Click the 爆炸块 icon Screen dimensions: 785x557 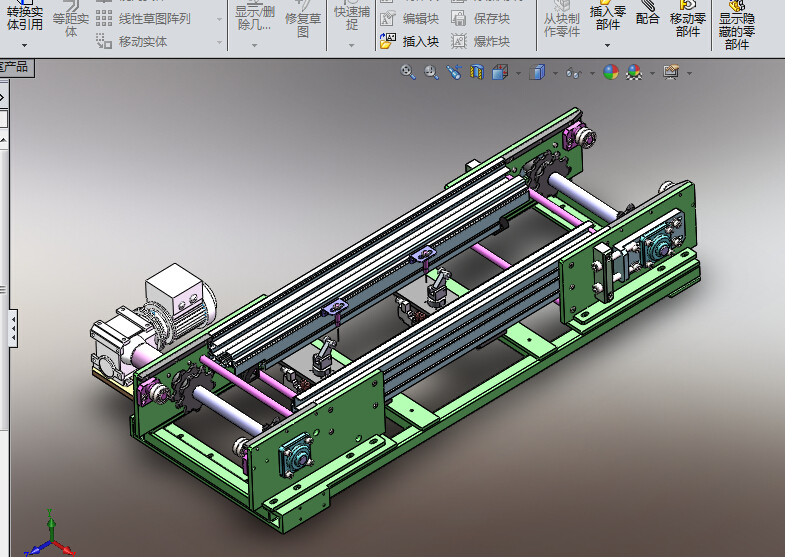coord(459,41)
